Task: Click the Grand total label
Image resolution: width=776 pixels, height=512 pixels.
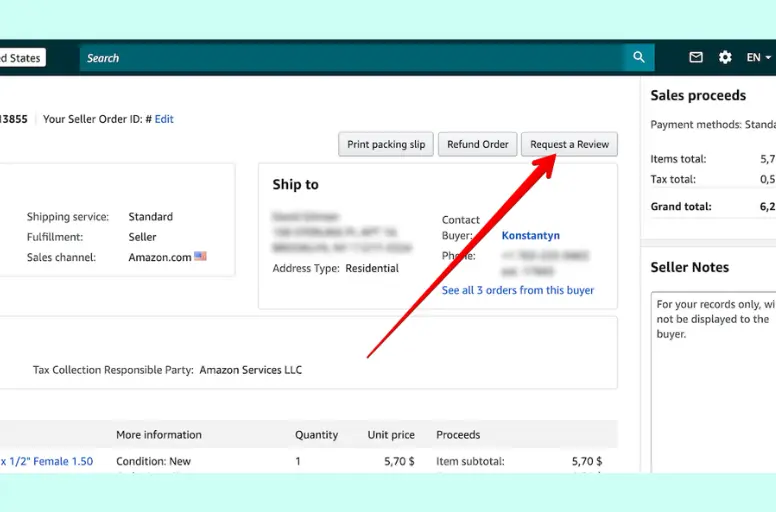Action: (679, 207)
